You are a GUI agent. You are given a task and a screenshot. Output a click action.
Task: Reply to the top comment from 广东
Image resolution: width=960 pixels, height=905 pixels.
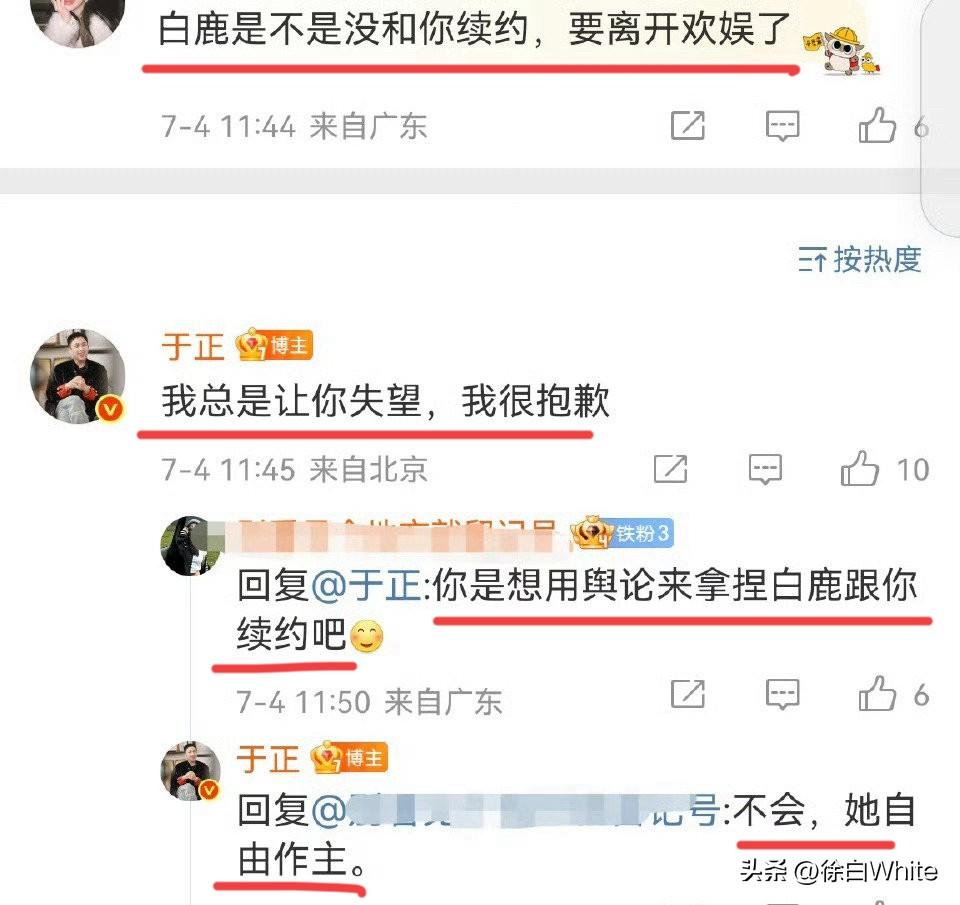tap(782, 126)
